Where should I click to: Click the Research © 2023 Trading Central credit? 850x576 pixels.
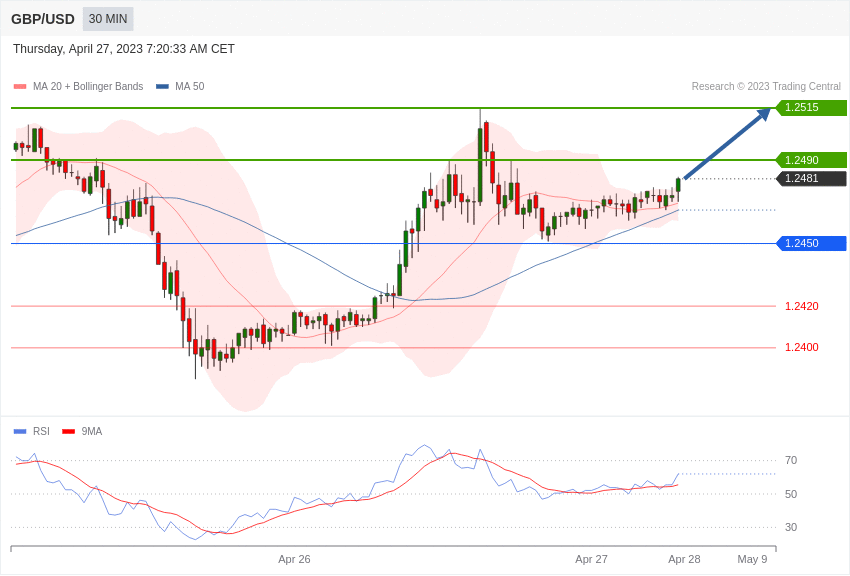766,87
